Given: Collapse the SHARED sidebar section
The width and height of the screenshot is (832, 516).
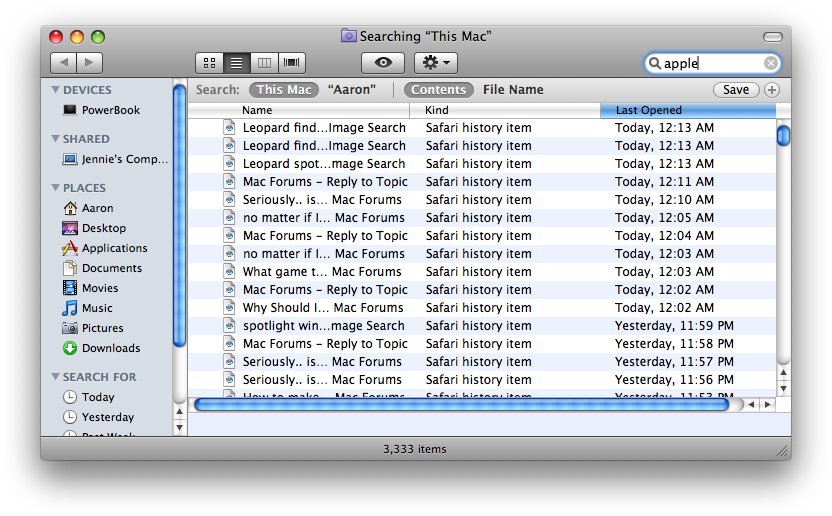Looking at the screenshot, I should [x=55, y=139].
